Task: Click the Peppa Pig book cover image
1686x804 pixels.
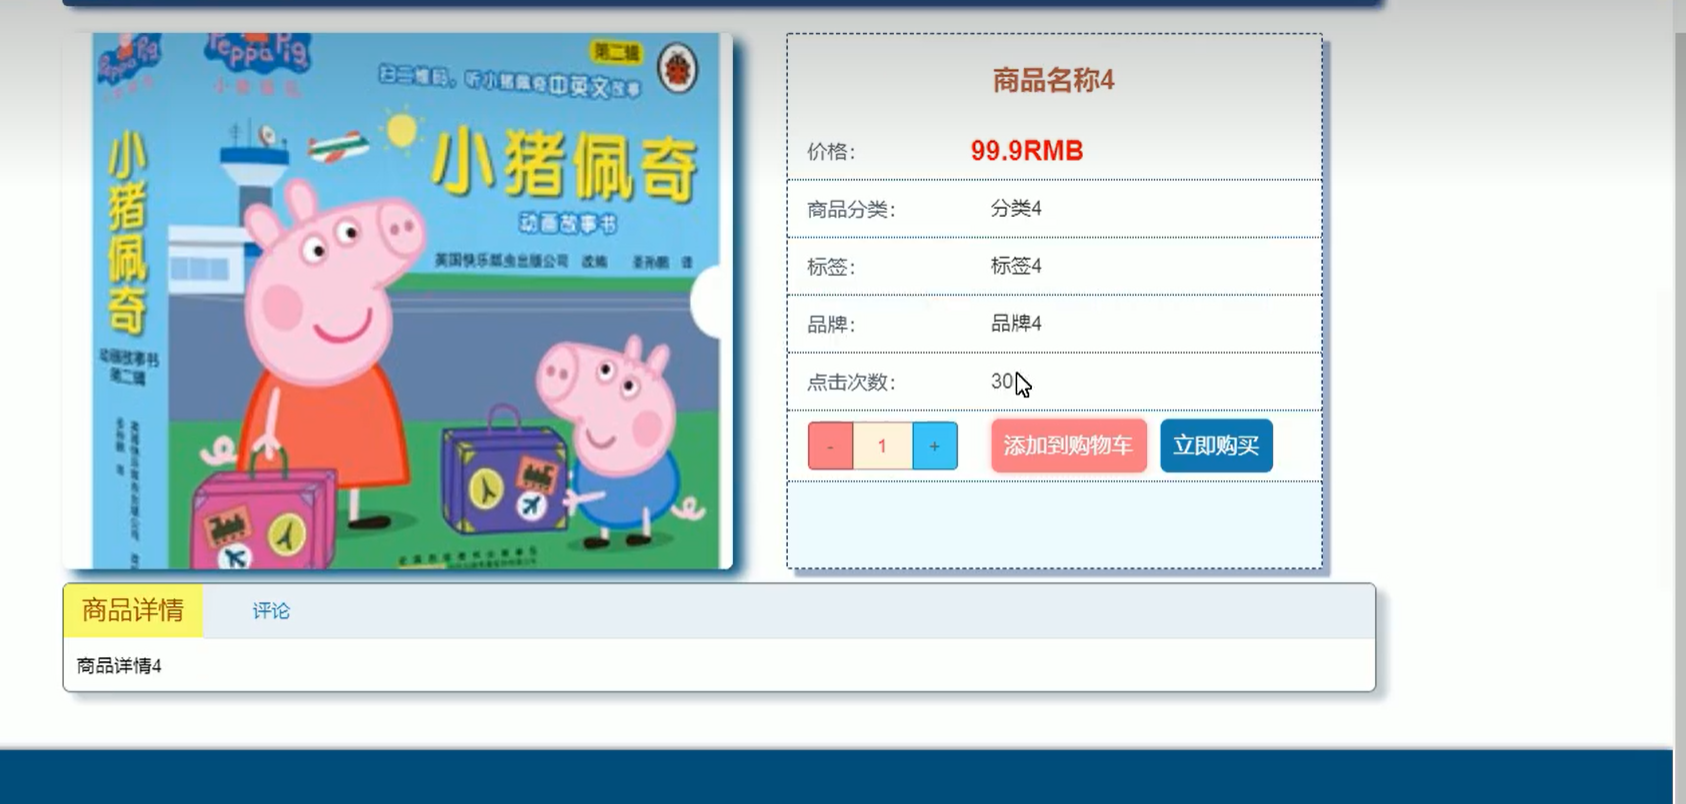Action: pyautogui.click(x=398, y=301)
